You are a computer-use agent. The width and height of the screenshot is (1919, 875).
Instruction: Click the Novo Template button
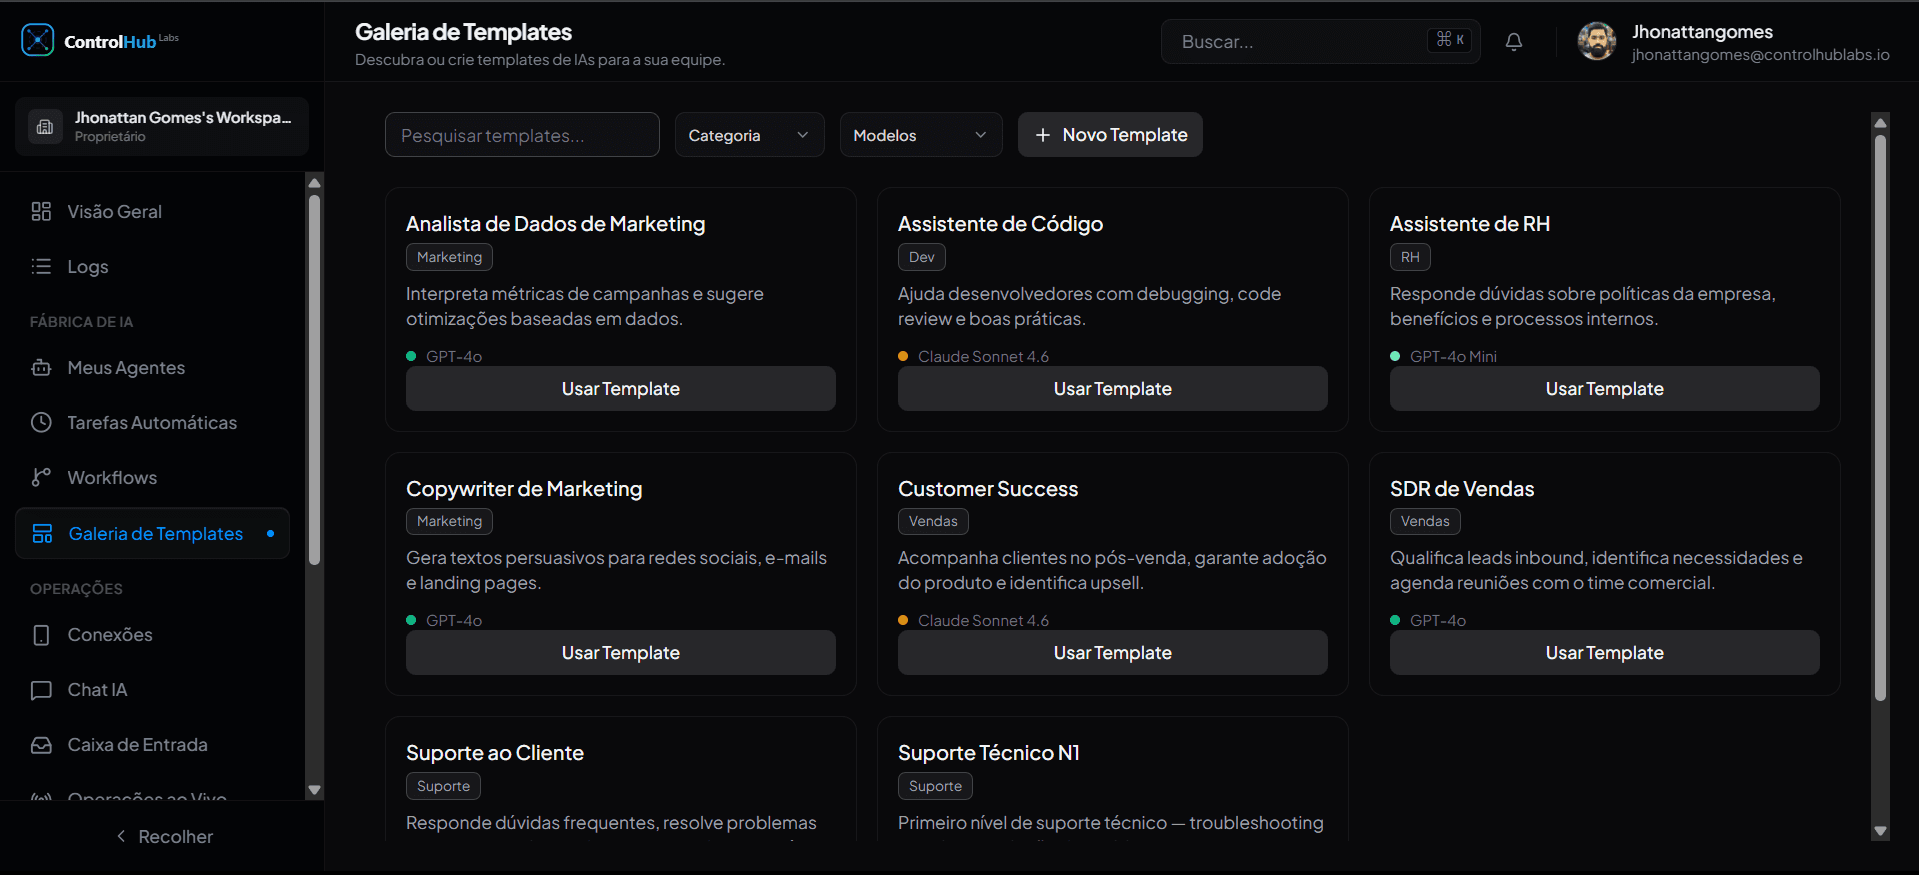1110,135
